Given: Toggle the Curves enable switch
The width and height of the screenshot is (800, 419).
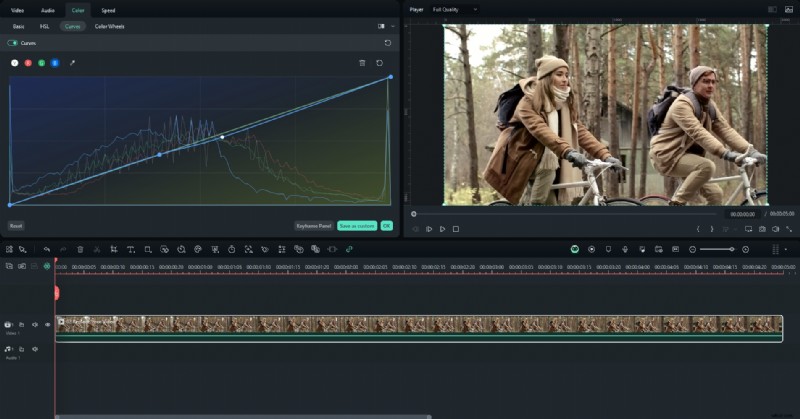Looking at the screenshot, I should 12,43.
